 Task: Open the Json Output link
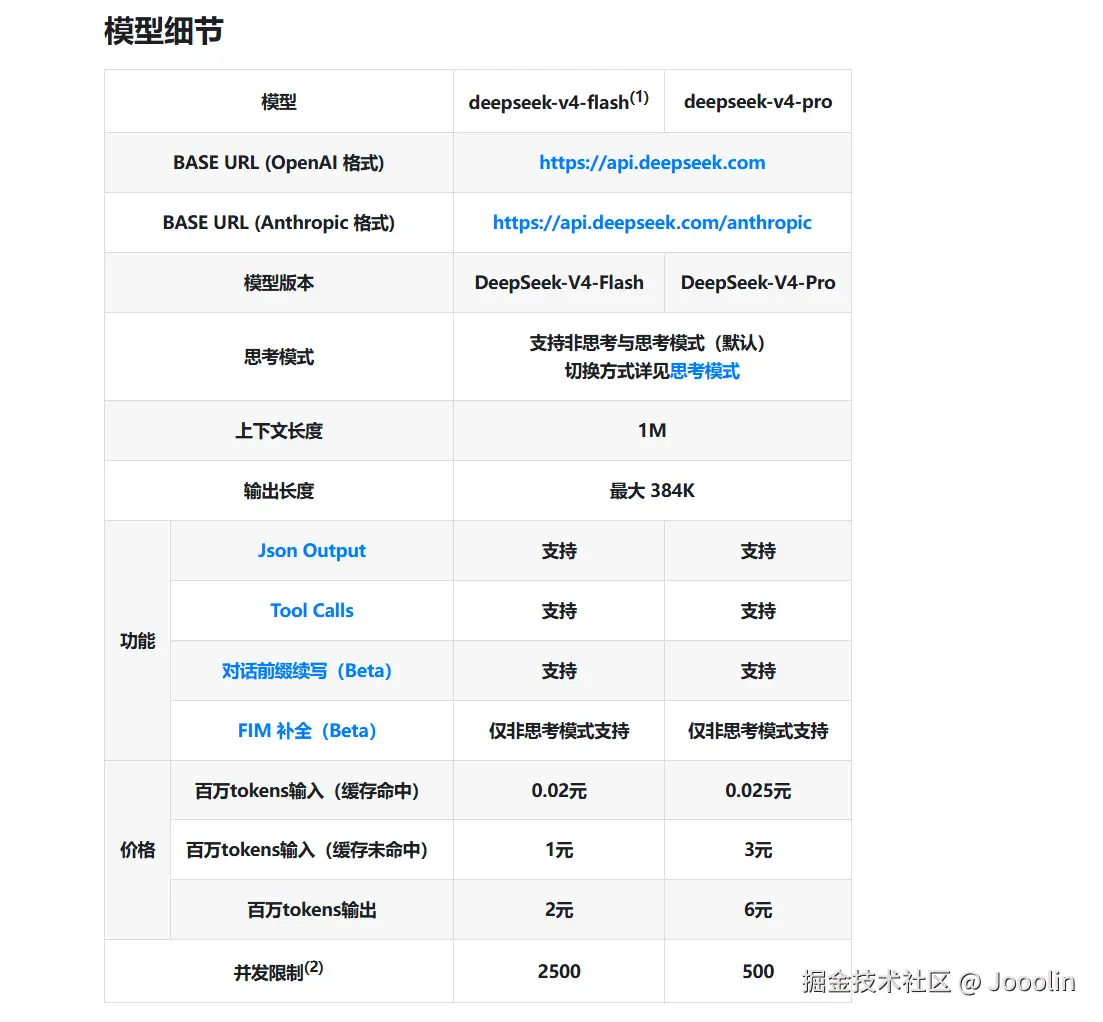pyautogui.click(x=312, y=551)
